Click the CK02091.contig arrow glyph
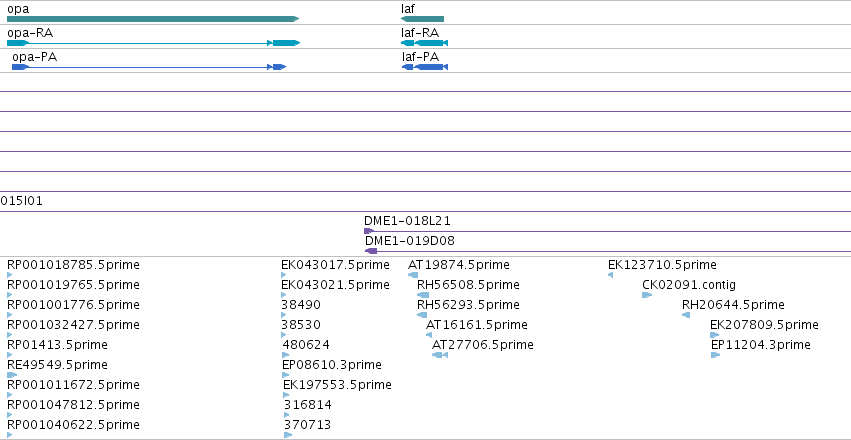The image size is (851, 440). (647, 295)
